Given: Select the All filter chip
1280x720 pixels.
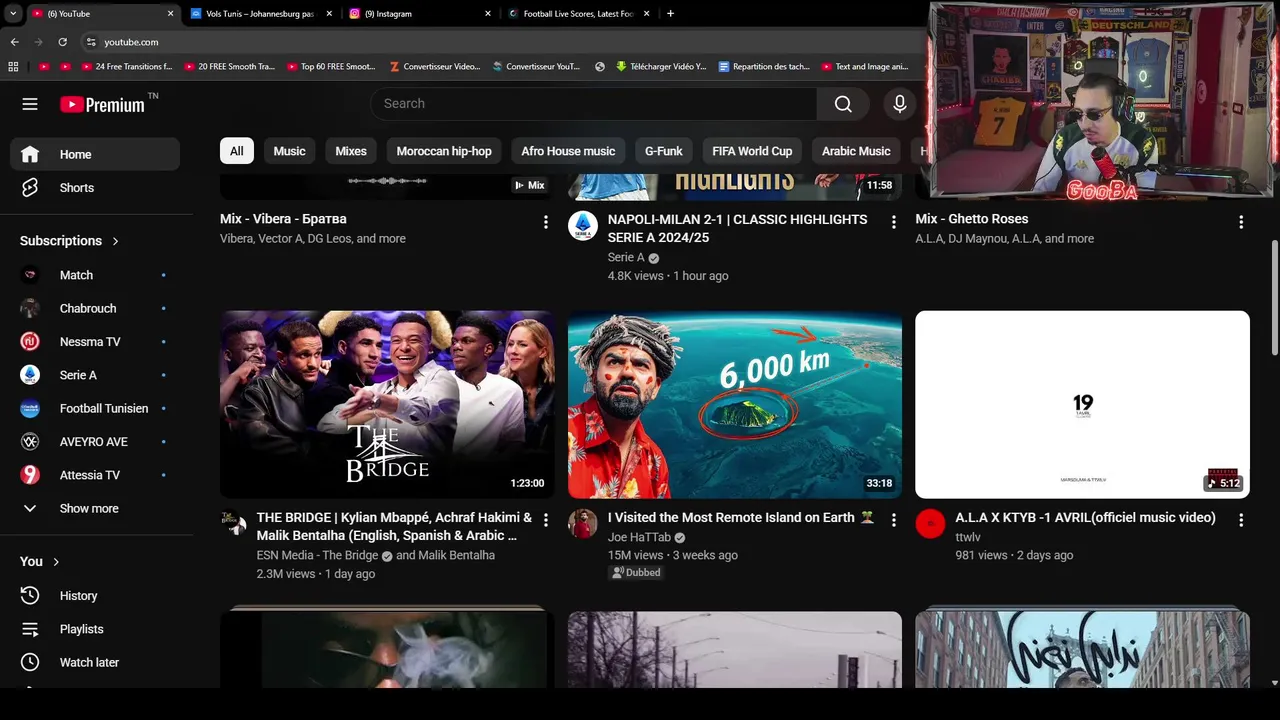Looking at the screenshot, I should (x=237, y=151).
